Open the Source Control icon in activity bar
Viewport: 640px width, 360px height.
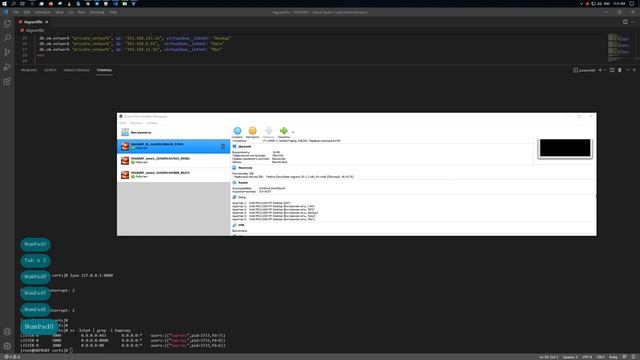coord(7,52)
